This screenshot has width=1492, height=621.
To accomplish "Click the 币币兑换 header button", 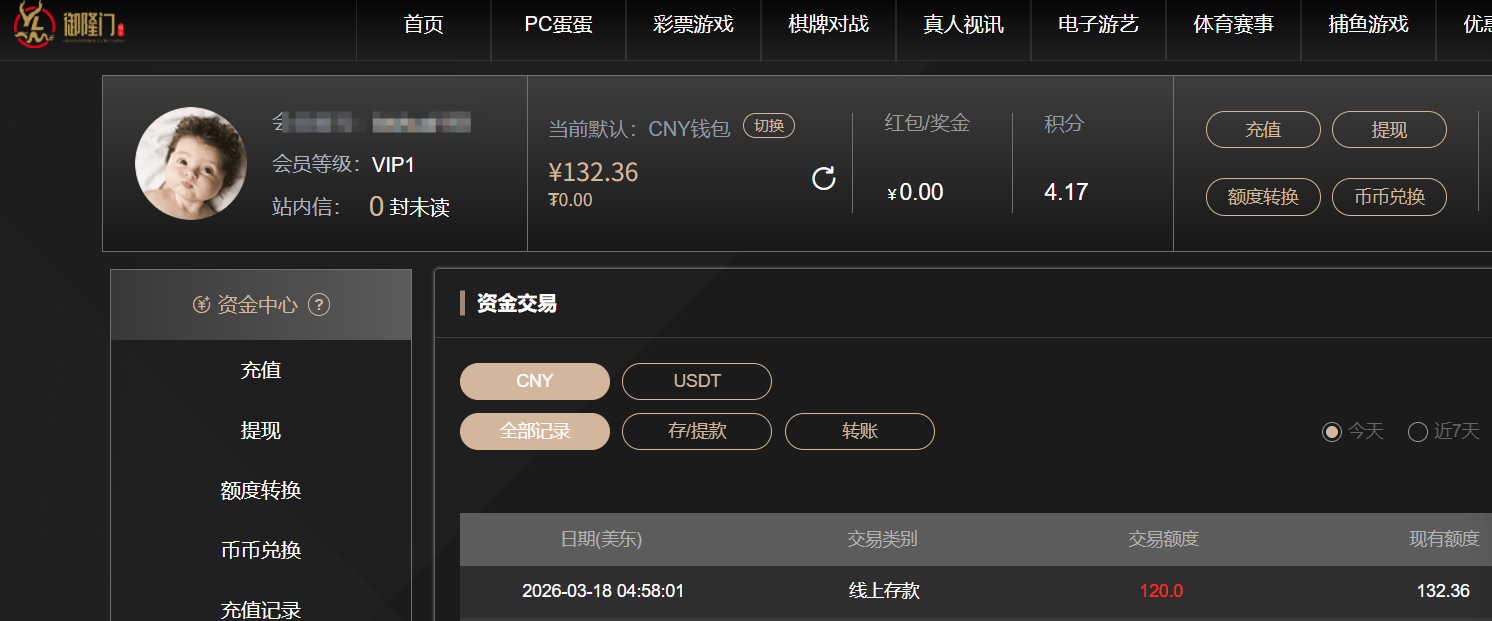I will tap(1389, 197).
